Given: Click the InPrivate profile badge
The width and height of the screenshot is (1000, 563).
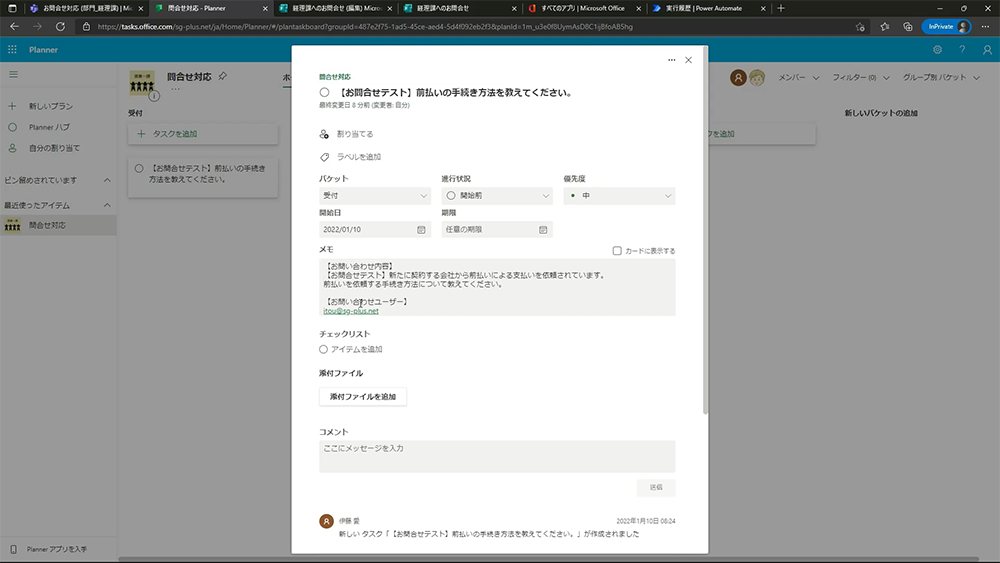Looking at the screenshot, I should [946, 27].
